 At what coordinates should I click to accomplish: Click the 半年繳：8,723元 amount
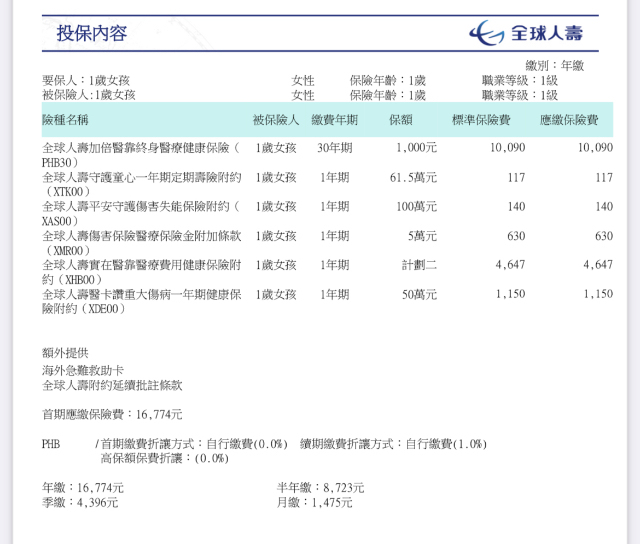(x=320, y=488)
